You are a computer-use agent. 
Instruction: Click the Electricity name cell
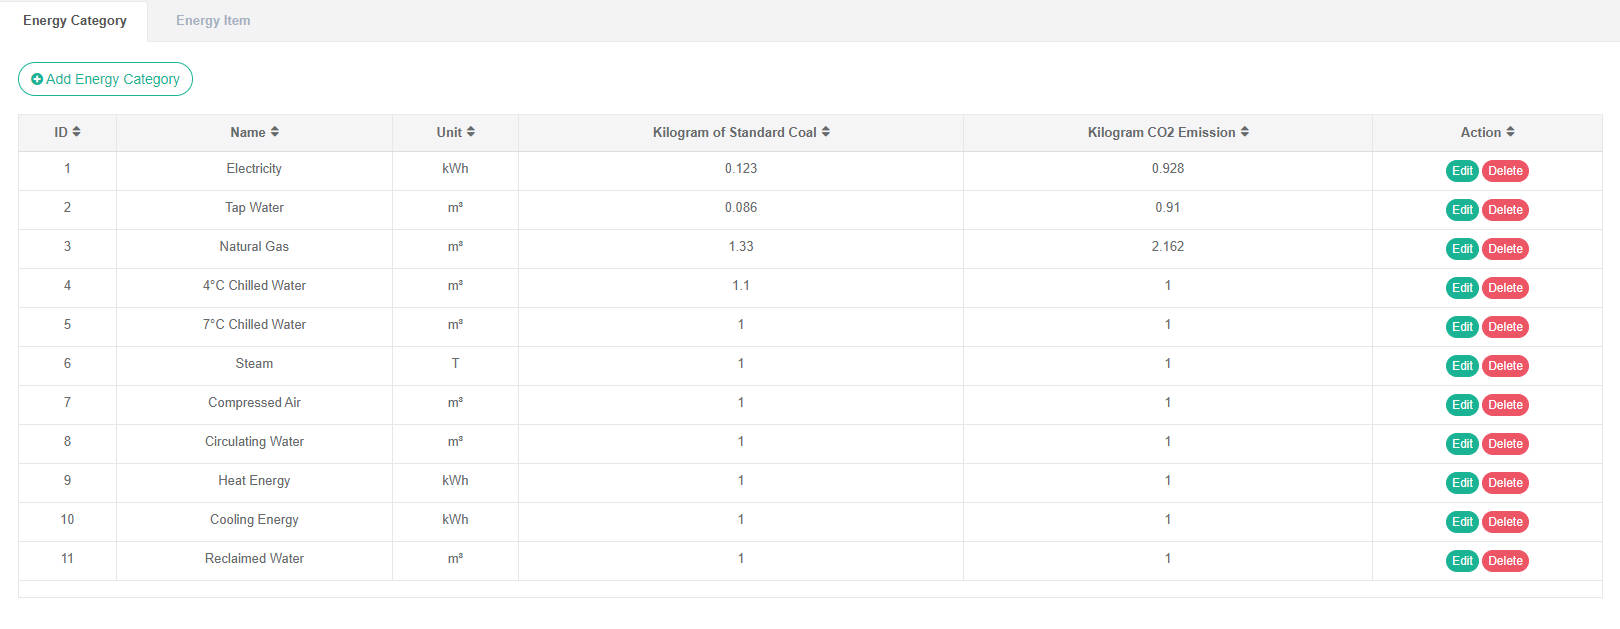point(254,169)
